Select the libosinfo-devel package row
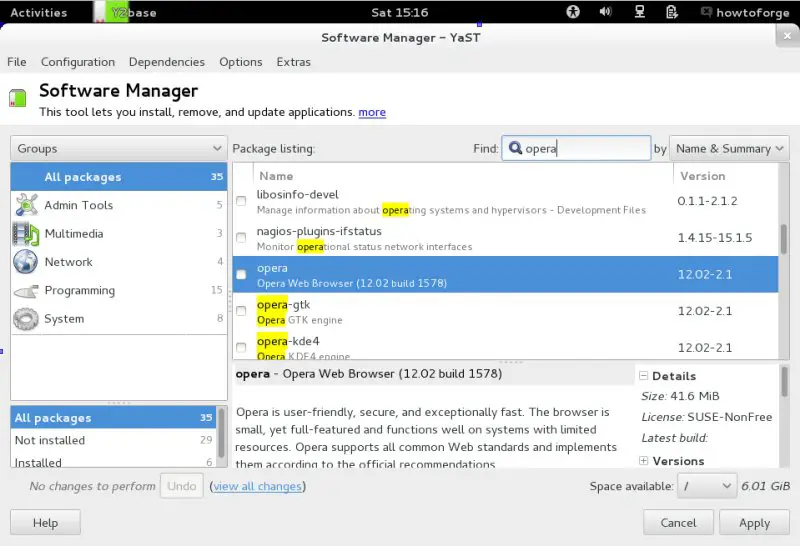This screenshot has width=800, height=546. pos(506,202)
